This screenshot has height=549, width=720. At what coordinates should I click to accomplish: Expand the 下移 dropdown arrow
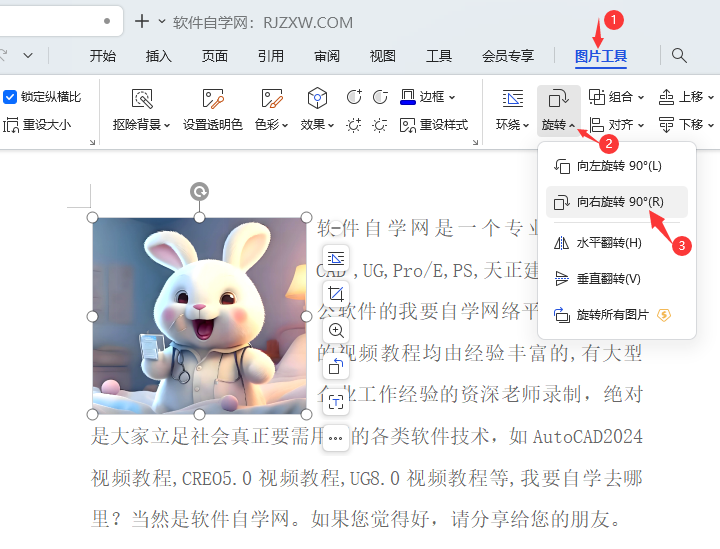[x=710, y=125]
